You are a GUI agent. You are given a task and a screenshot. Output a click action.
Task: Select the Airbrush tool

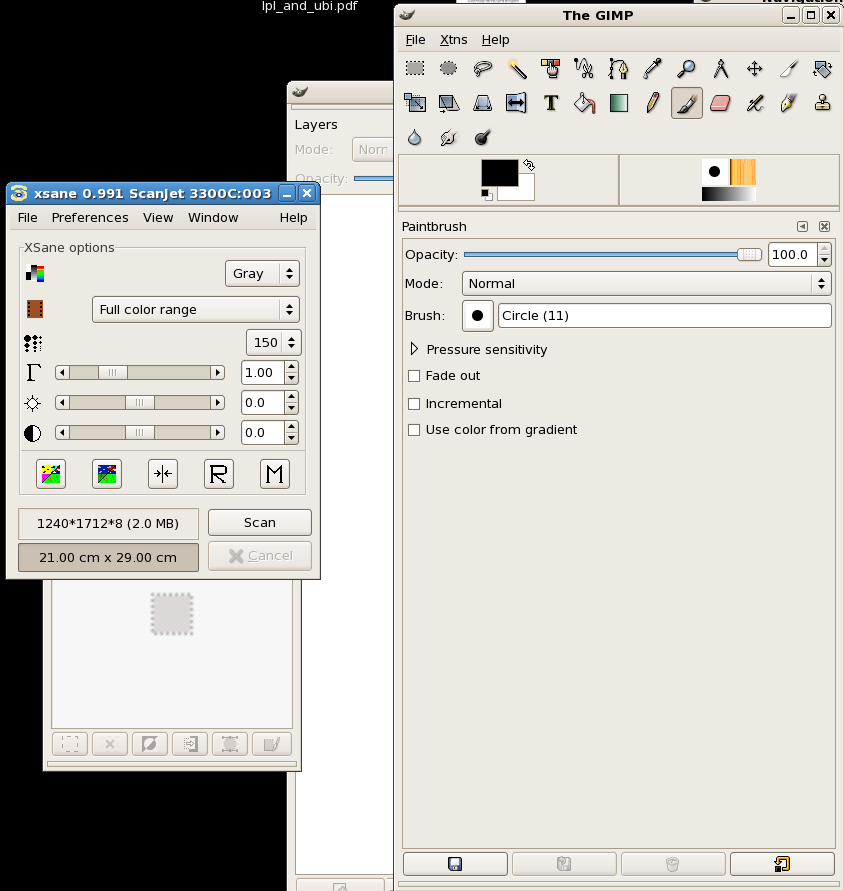pyautogui.click(x=755, y=103)
